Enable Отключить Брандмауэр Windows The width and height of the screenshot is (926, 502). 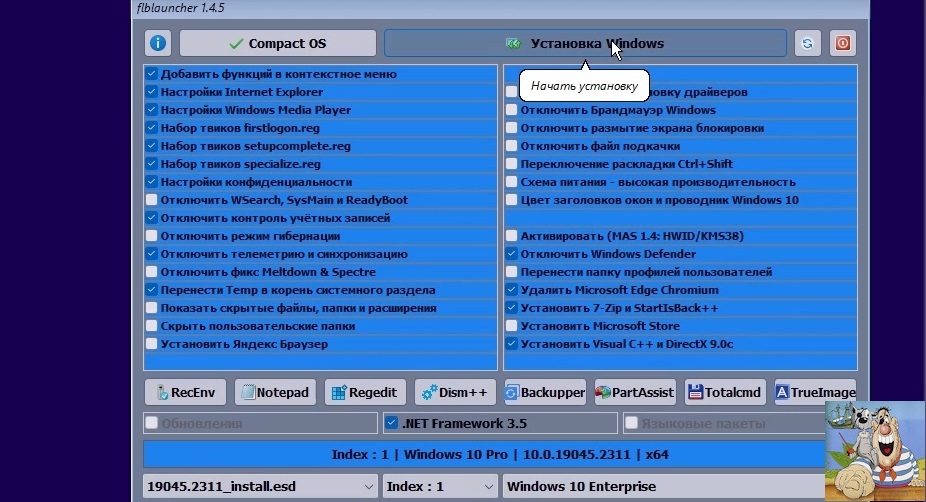[511, 110]
